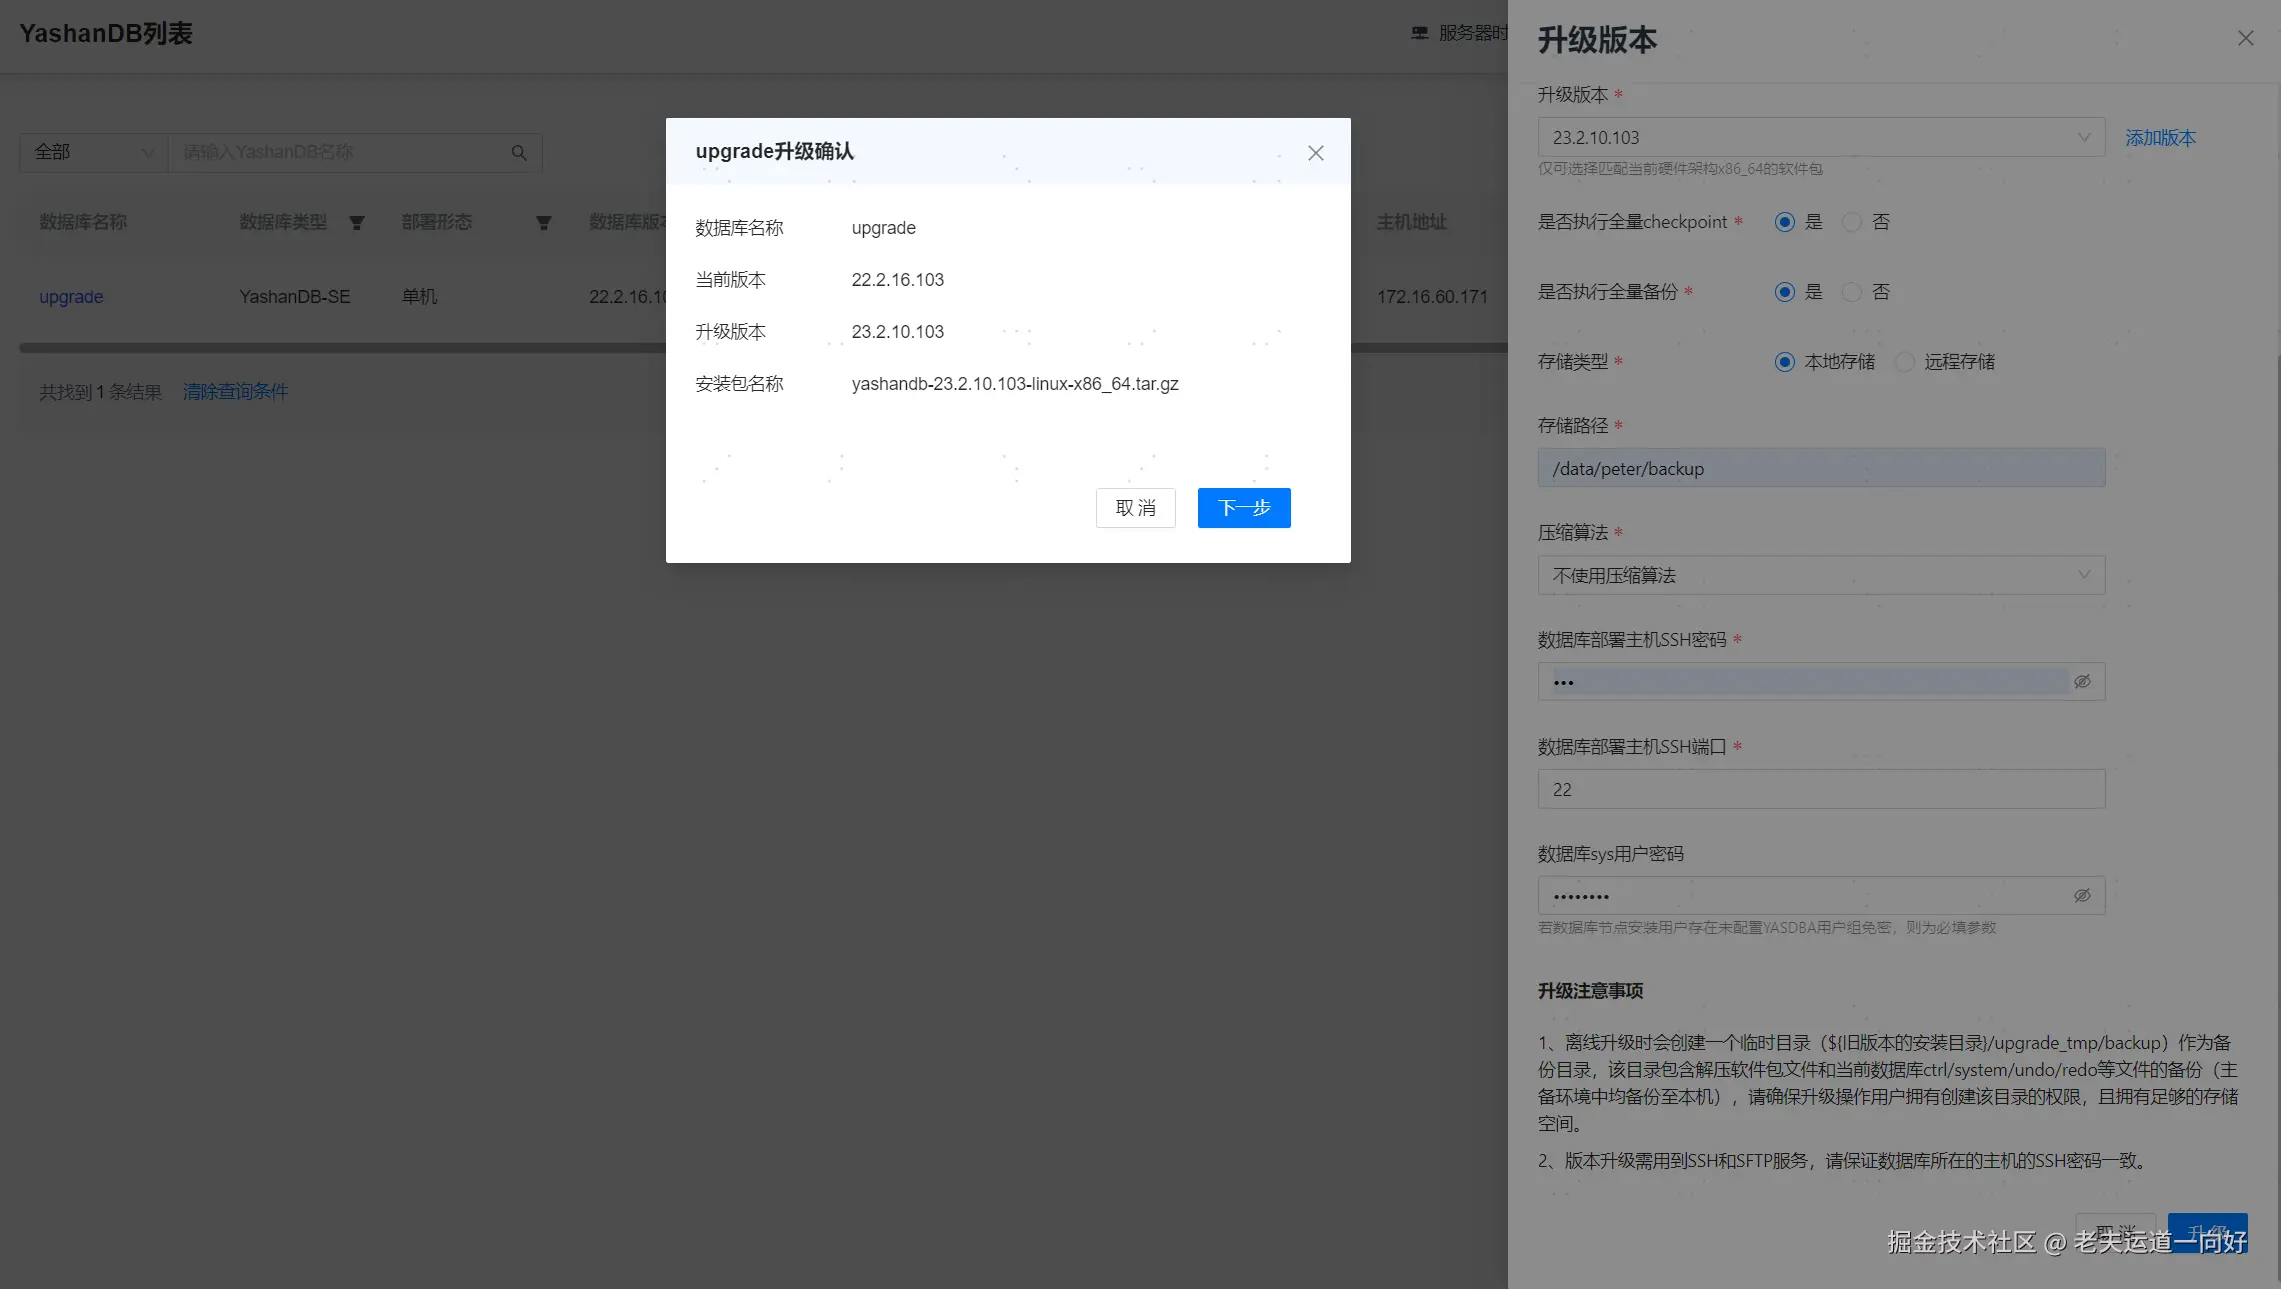This screenshot has width=2281, height=1289.
Task: Close the upgrade confirmation dialog
Action: coord(1315,153)
